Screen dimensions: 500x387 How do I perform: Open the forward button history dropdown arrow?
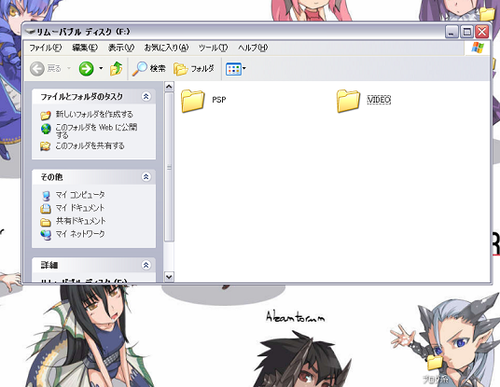coord(101,69)
